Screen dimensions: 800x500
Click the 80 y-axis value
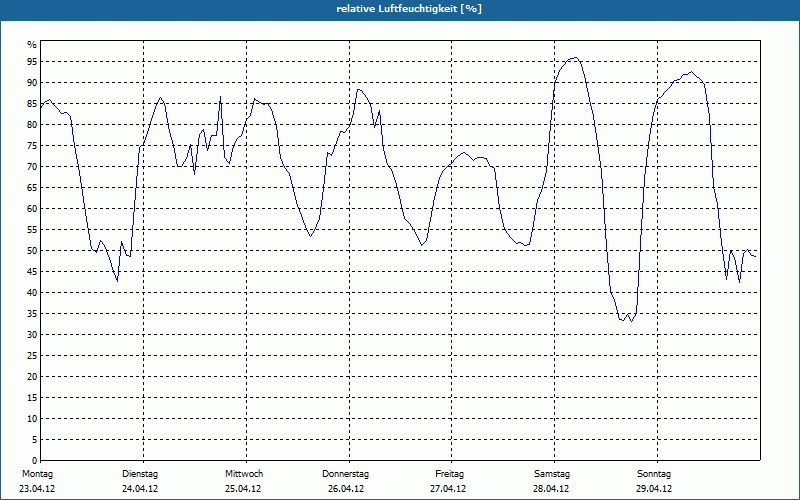pyautogui.click(x=32, y=124)
